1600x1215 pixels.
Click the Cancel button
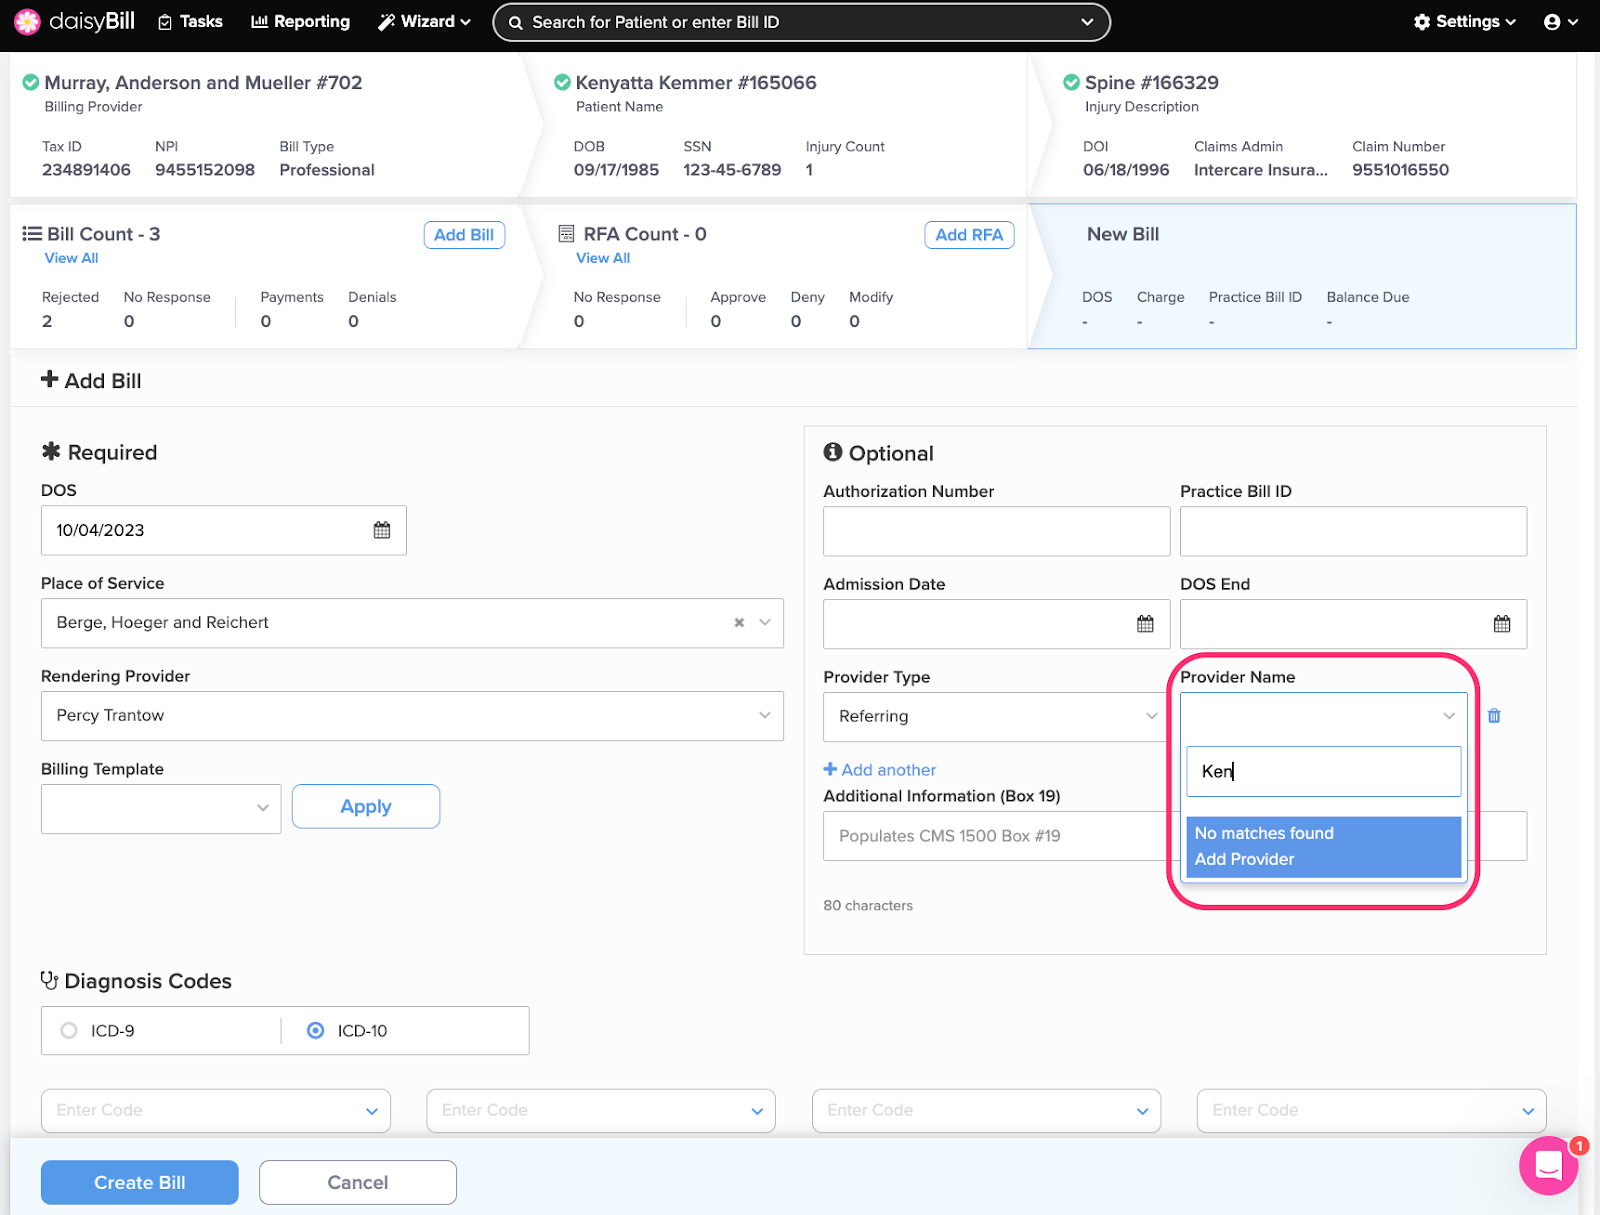358,1182
